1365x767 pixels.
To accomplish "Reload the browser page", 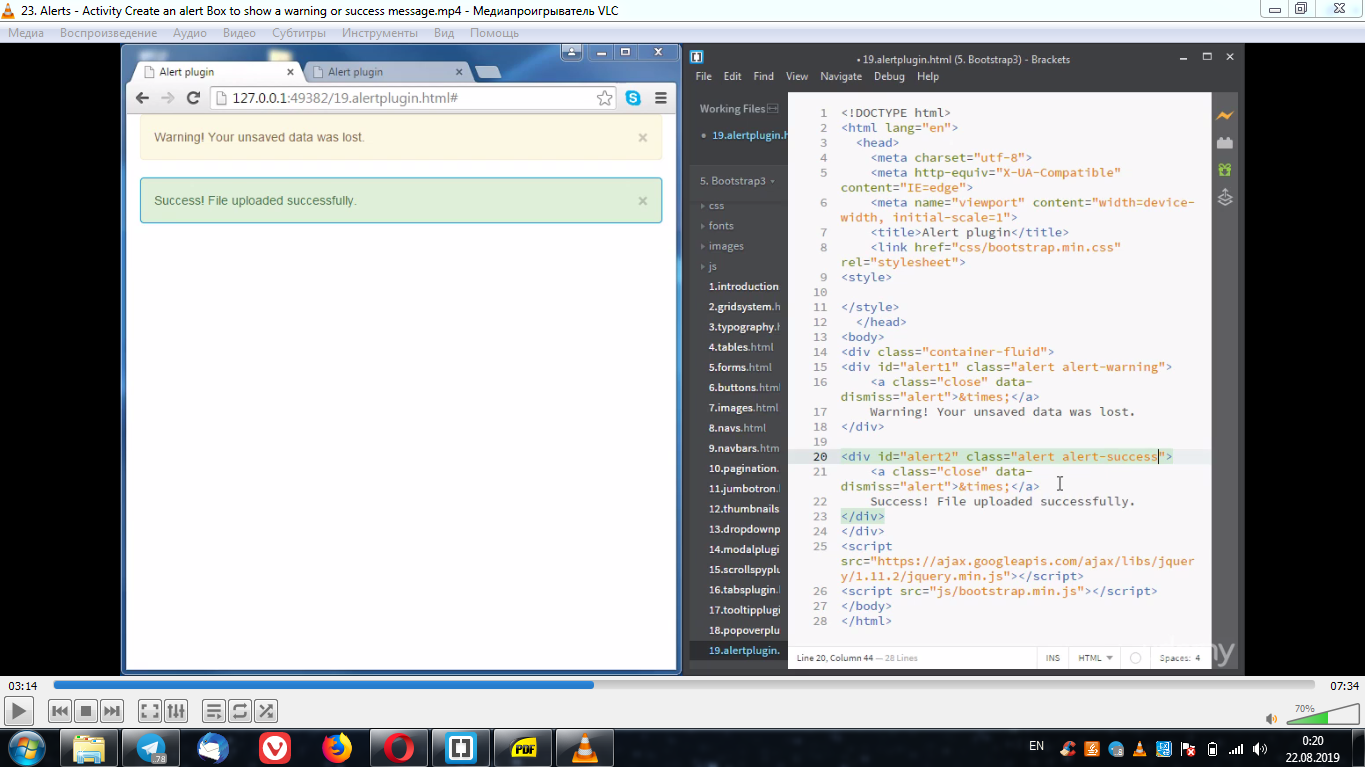I will (x=194, y=98).
